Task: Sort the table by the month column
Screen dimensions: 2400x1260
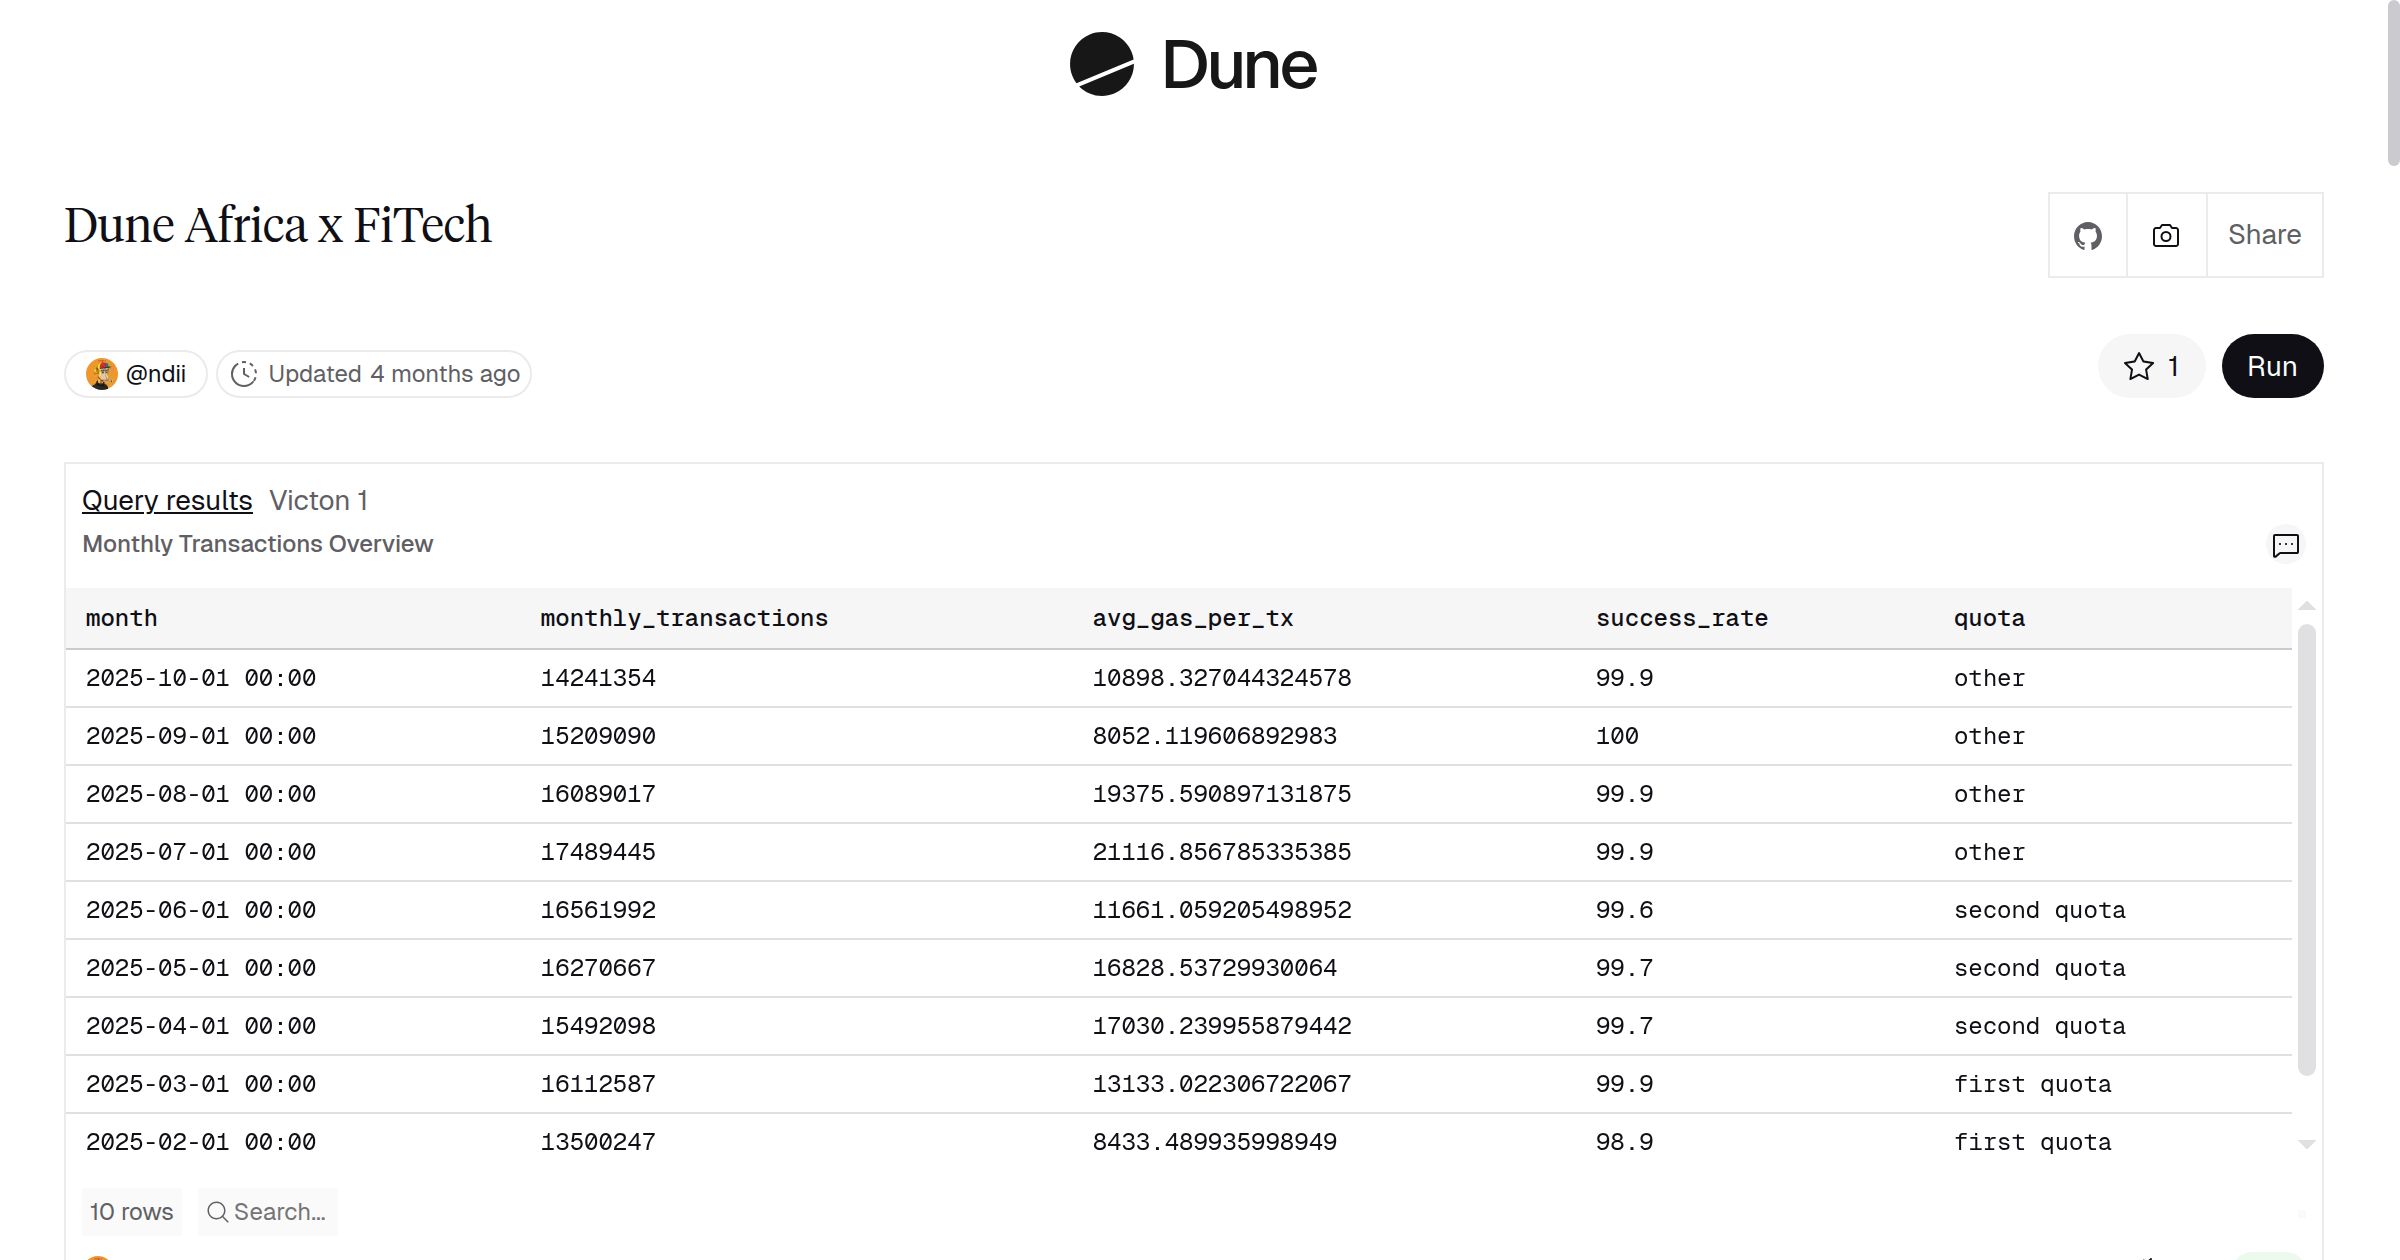Action: click(122, 618)
